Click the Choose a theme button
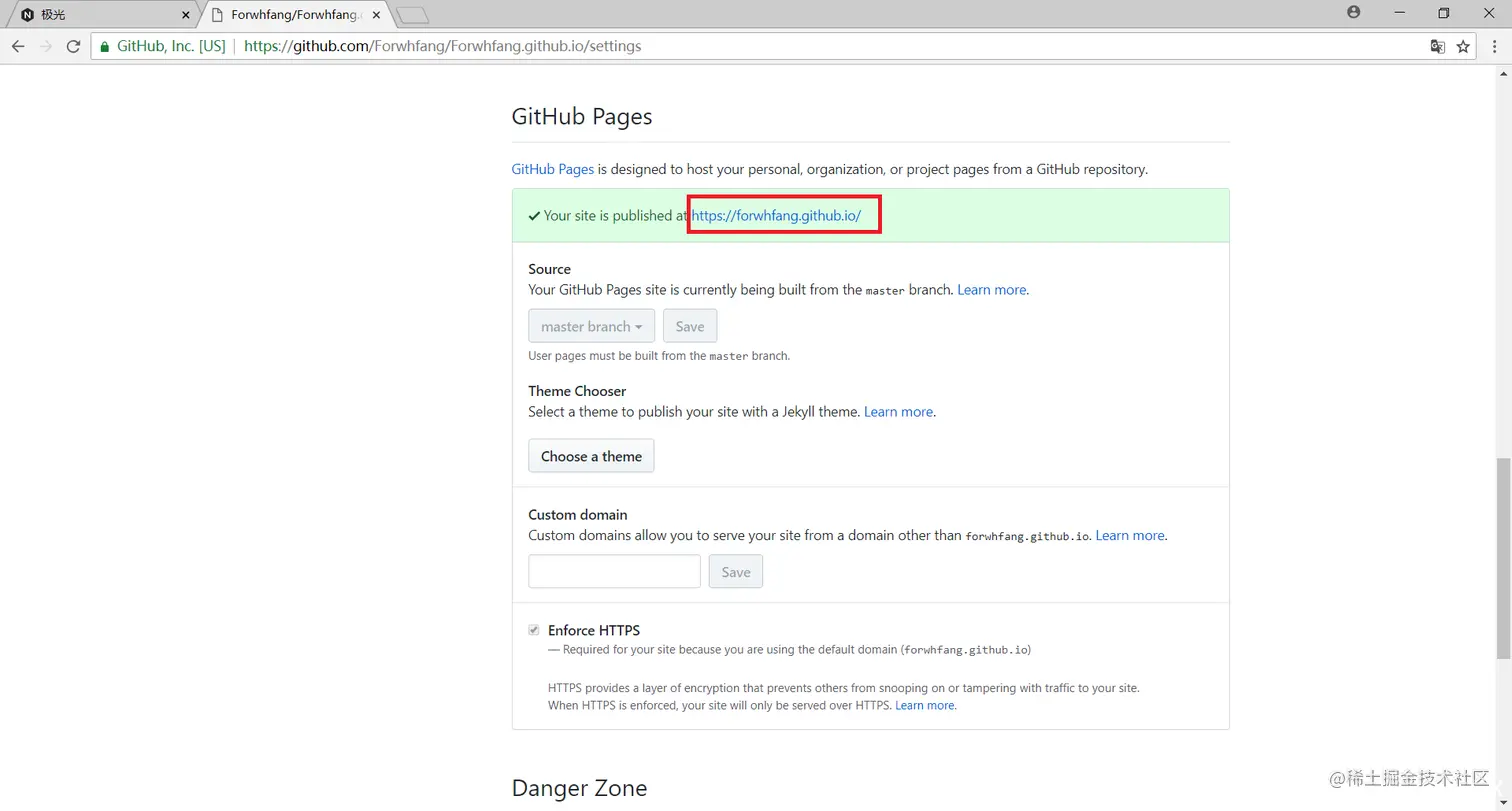The height and width of the screenshot is (811, 1512). point(591,456)
